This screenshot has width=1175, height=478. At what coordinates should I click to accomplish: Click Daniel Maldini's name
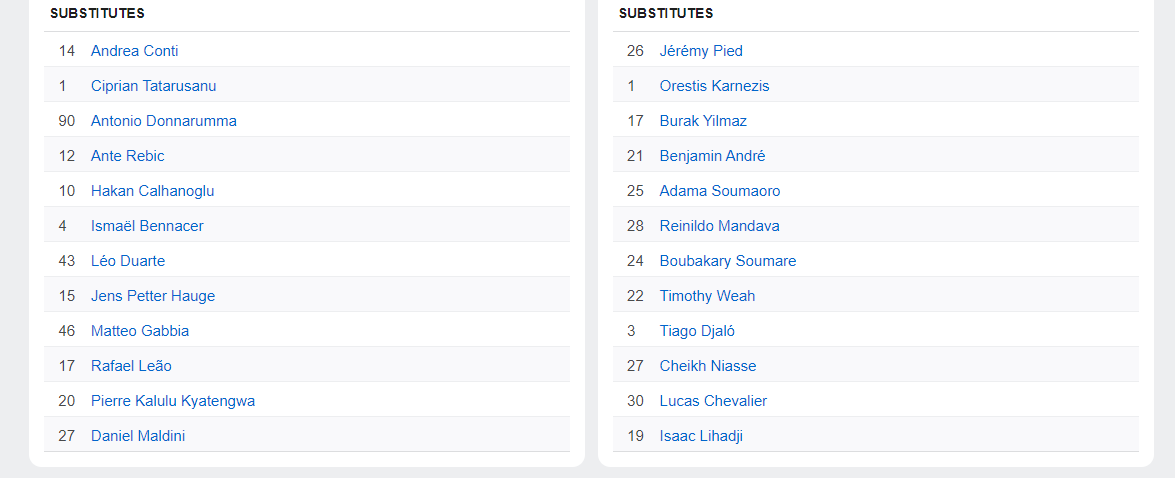click(x=138, y=436)
